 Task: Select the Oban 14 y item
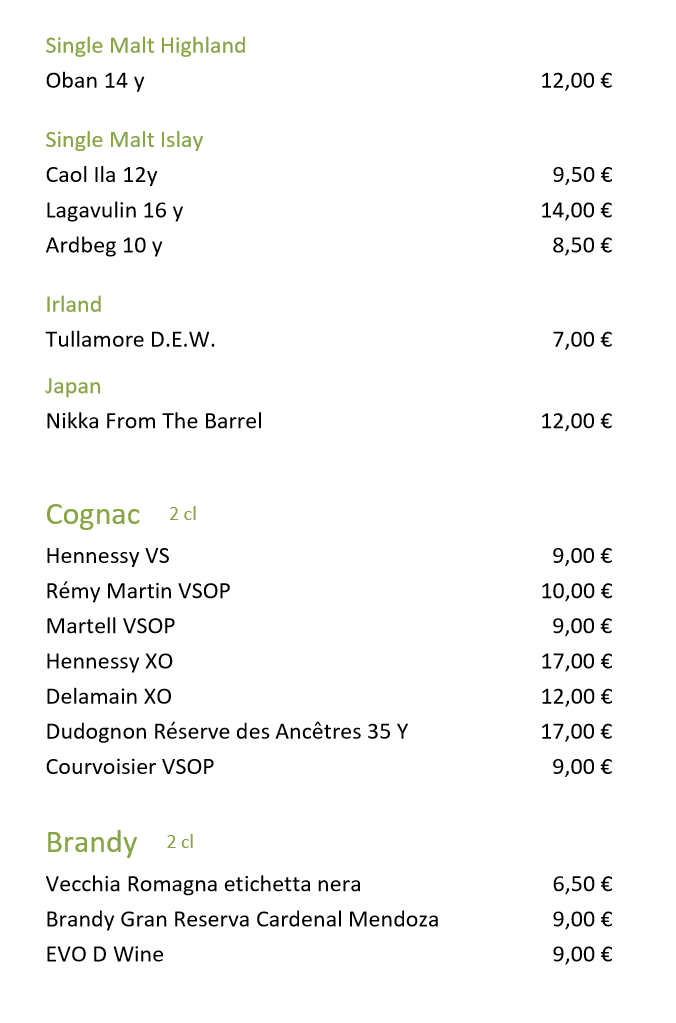95,81
